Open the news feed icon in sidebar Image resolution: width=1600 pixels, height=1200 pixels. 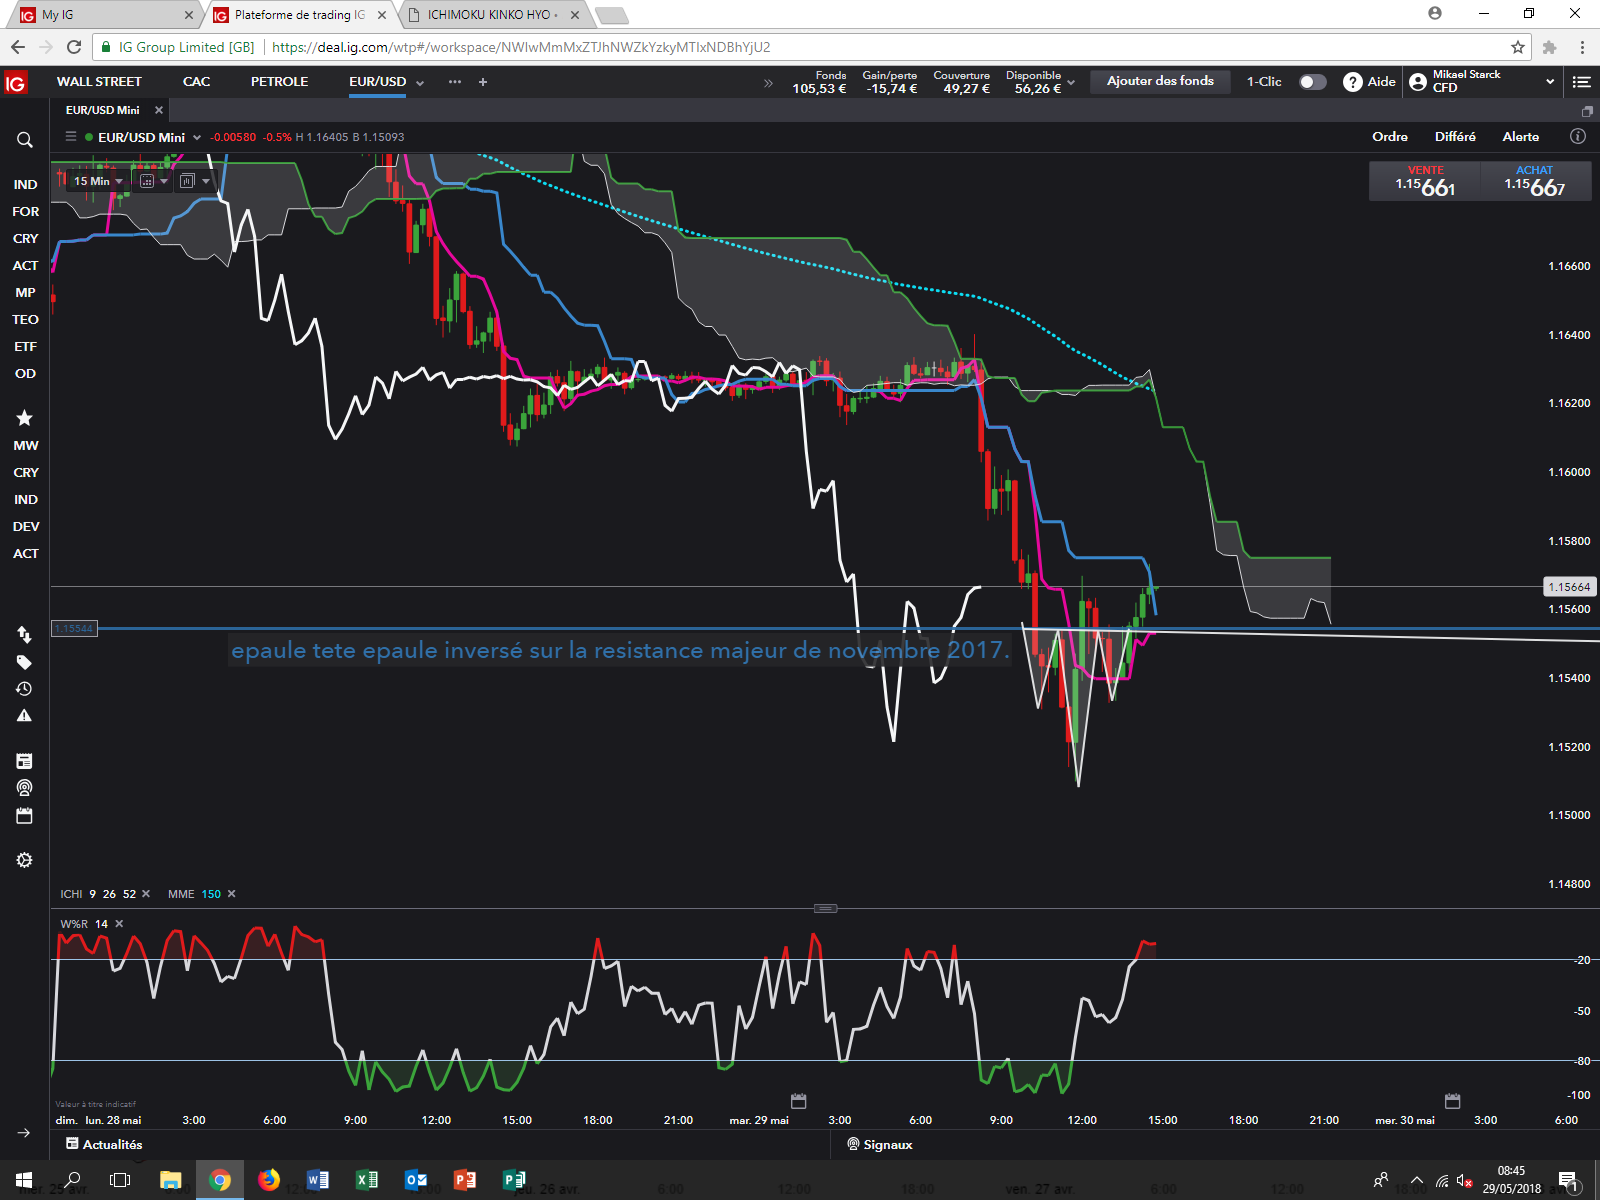[25, 761]
